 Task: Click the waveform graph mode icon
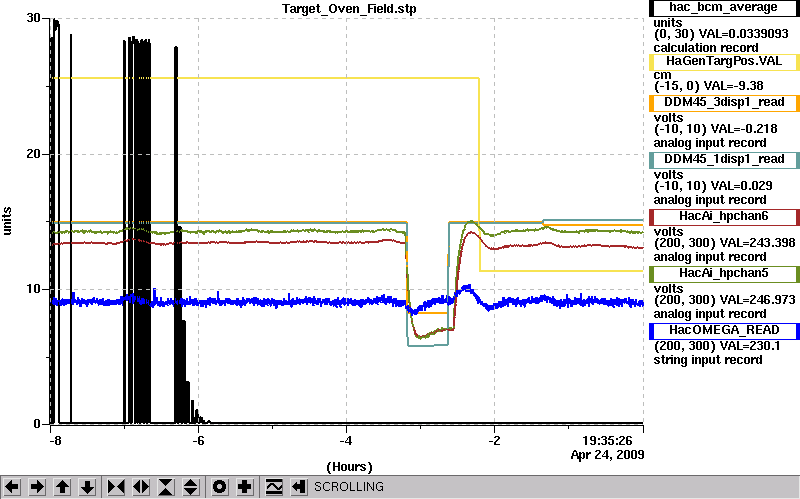click(274, 487)
